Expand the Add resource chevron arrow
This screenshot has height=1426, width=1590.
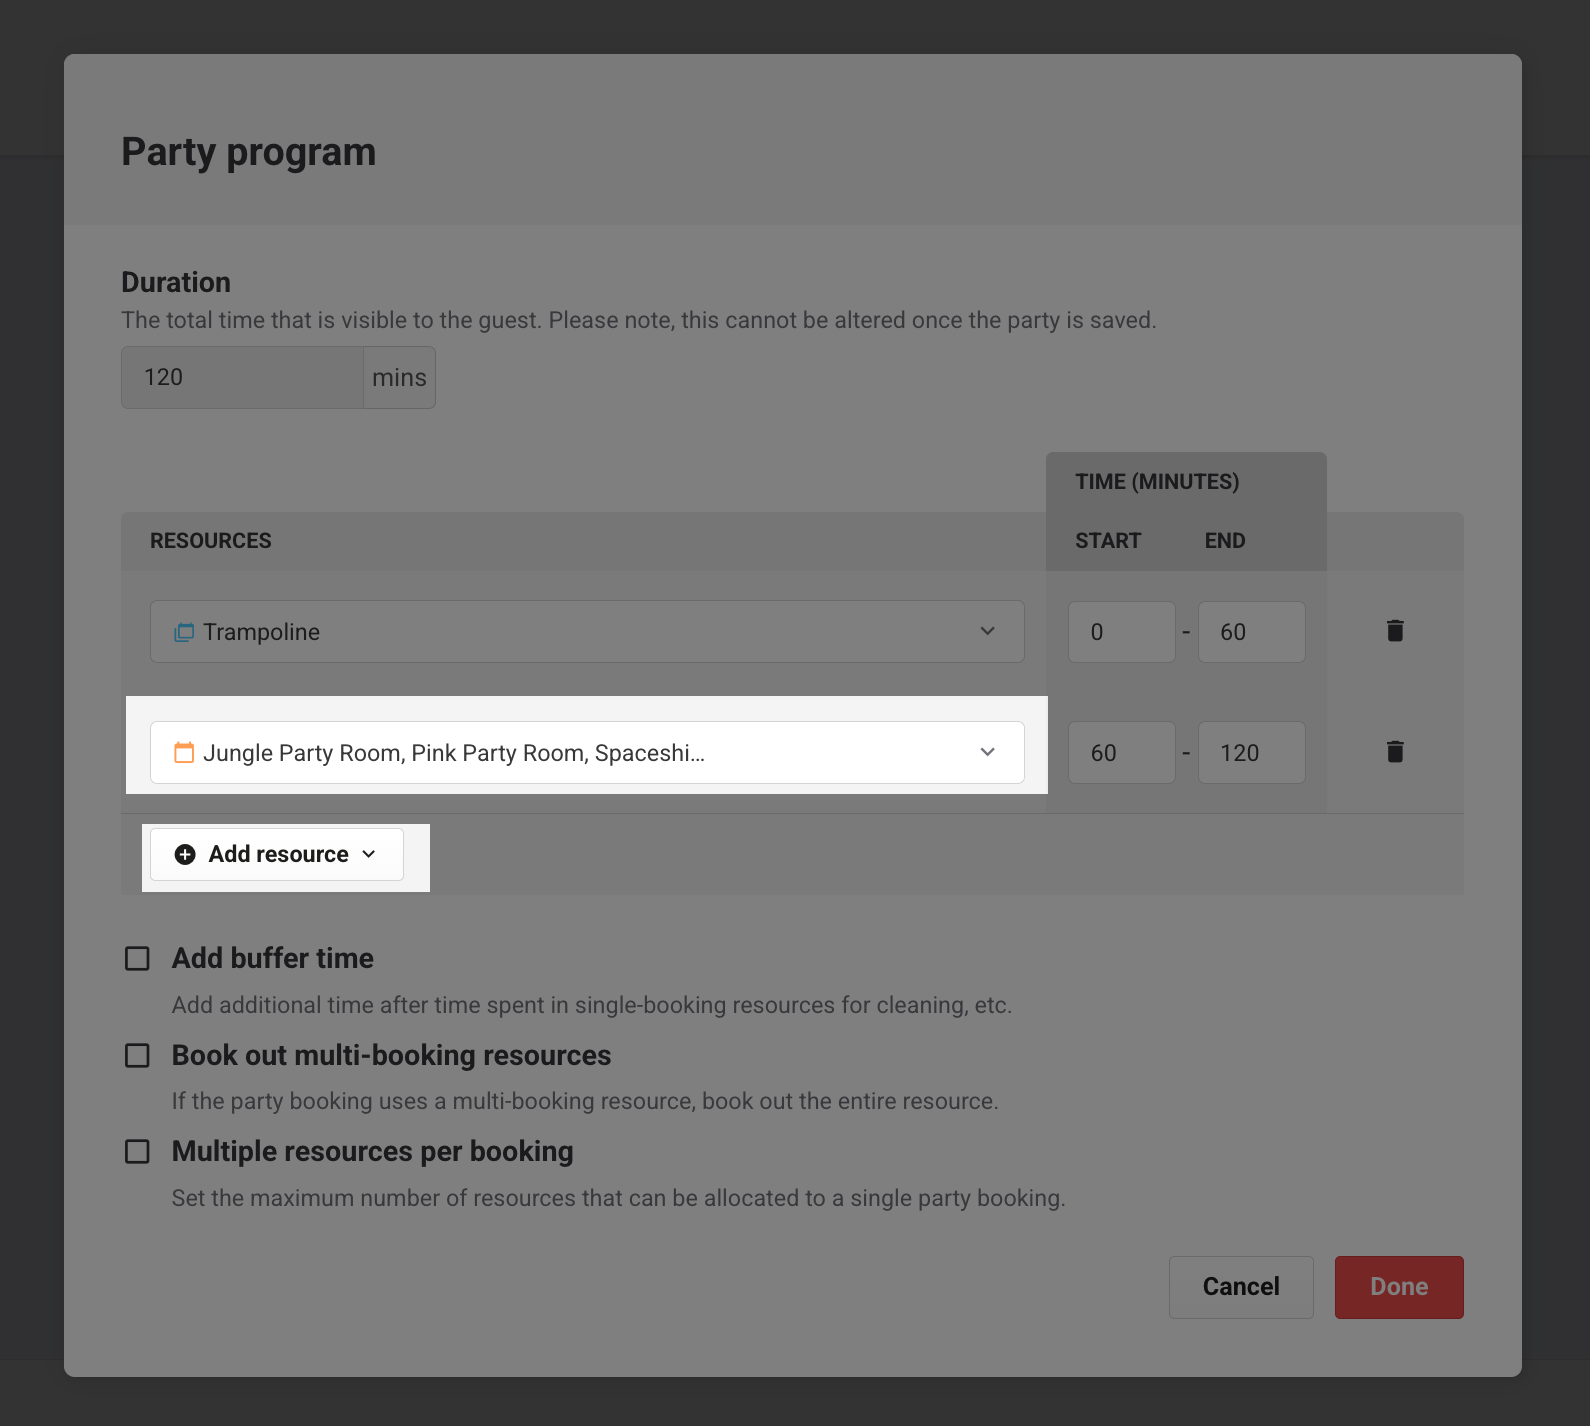click(x=369, y=854)
